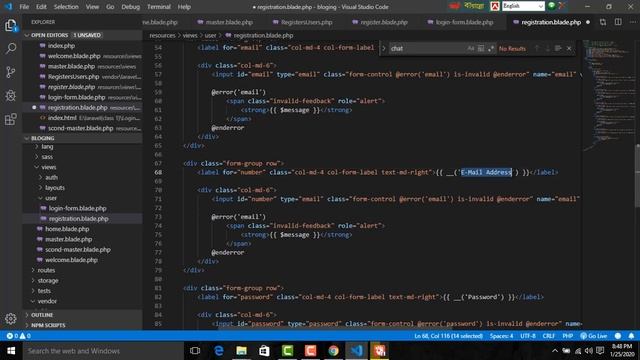640x360 pixels.
Task: Expand the lang folder
Action: coord(47,147)
